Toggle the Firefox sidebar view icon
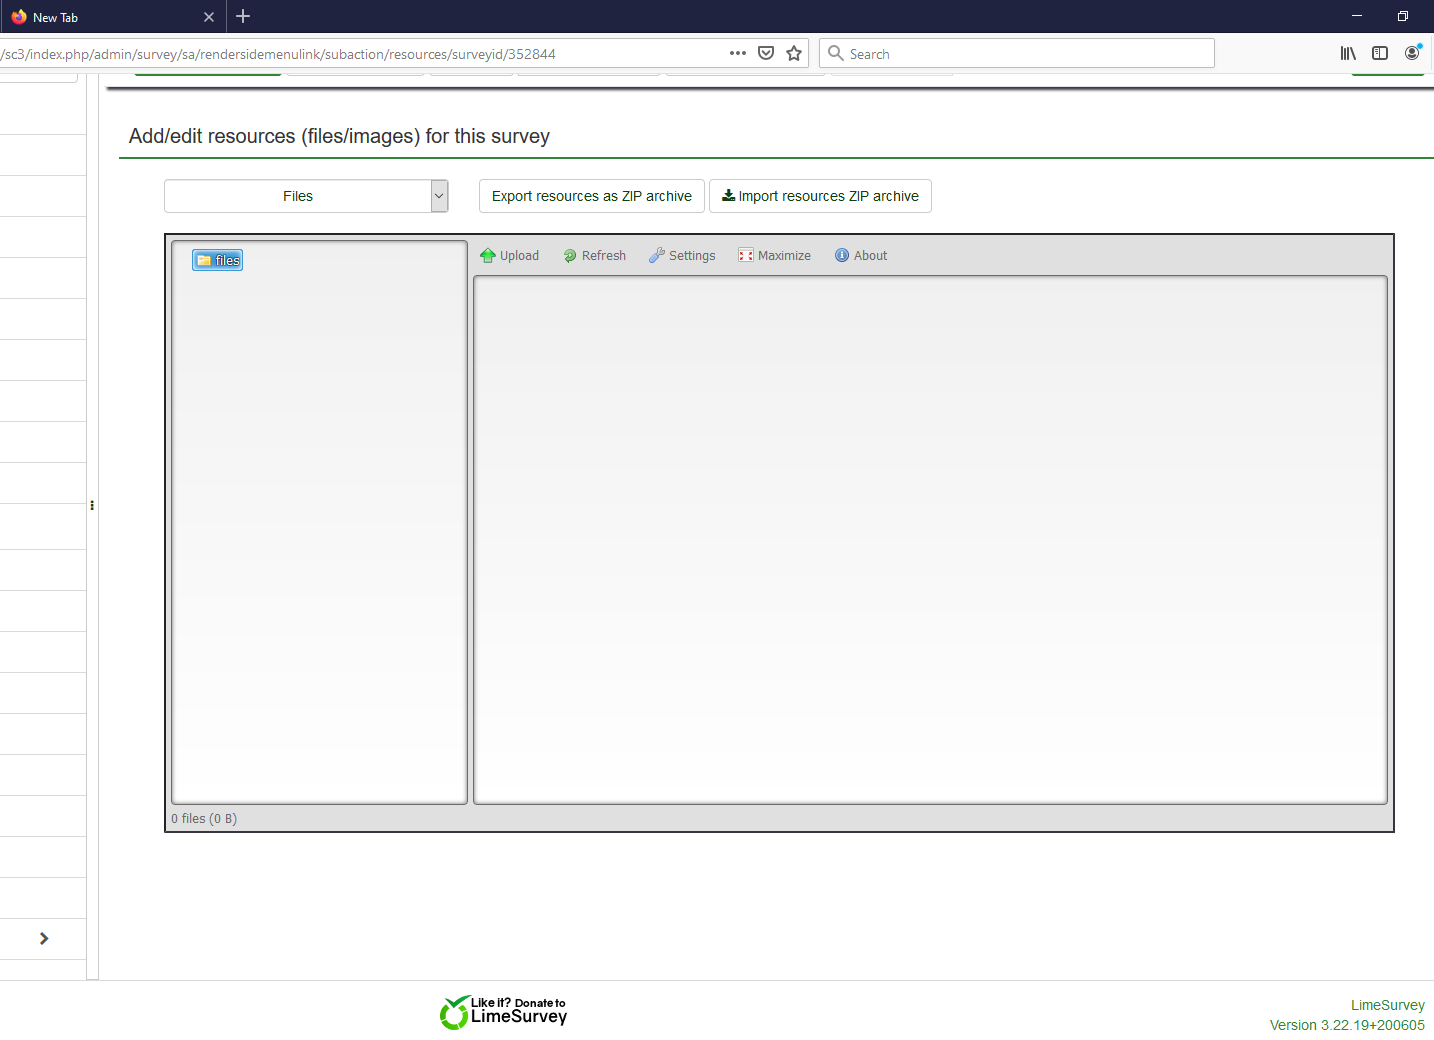This screenshot has width=1434, height=1040. click(1380, 54)
